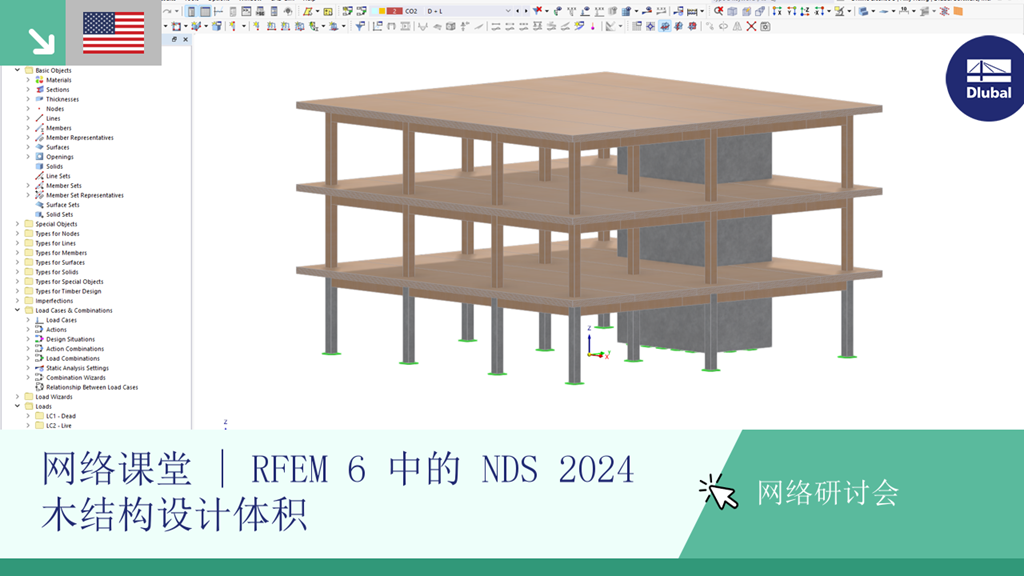
Task: Select Solids in the navigator tree
Action: [x=55, y=167]
